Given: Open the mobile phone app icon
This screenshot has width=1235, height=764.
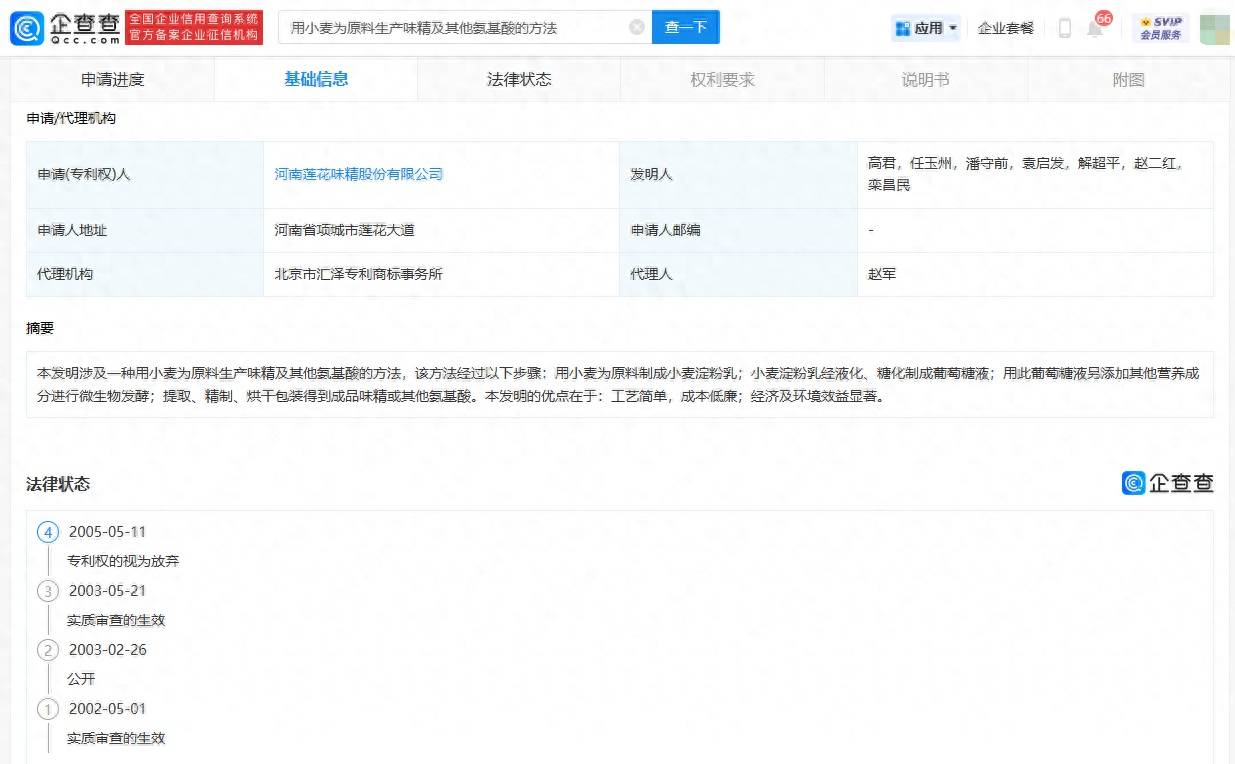Looking at the screenshot, I should 1064,28.
